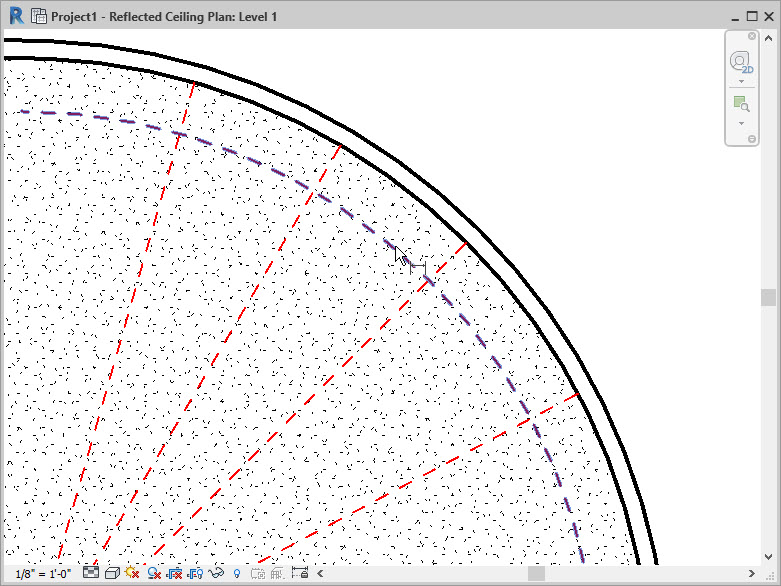The height and width of the screenshot is (586, 781).
Task: Open the Visual Style icon
Action: [112, 574]
